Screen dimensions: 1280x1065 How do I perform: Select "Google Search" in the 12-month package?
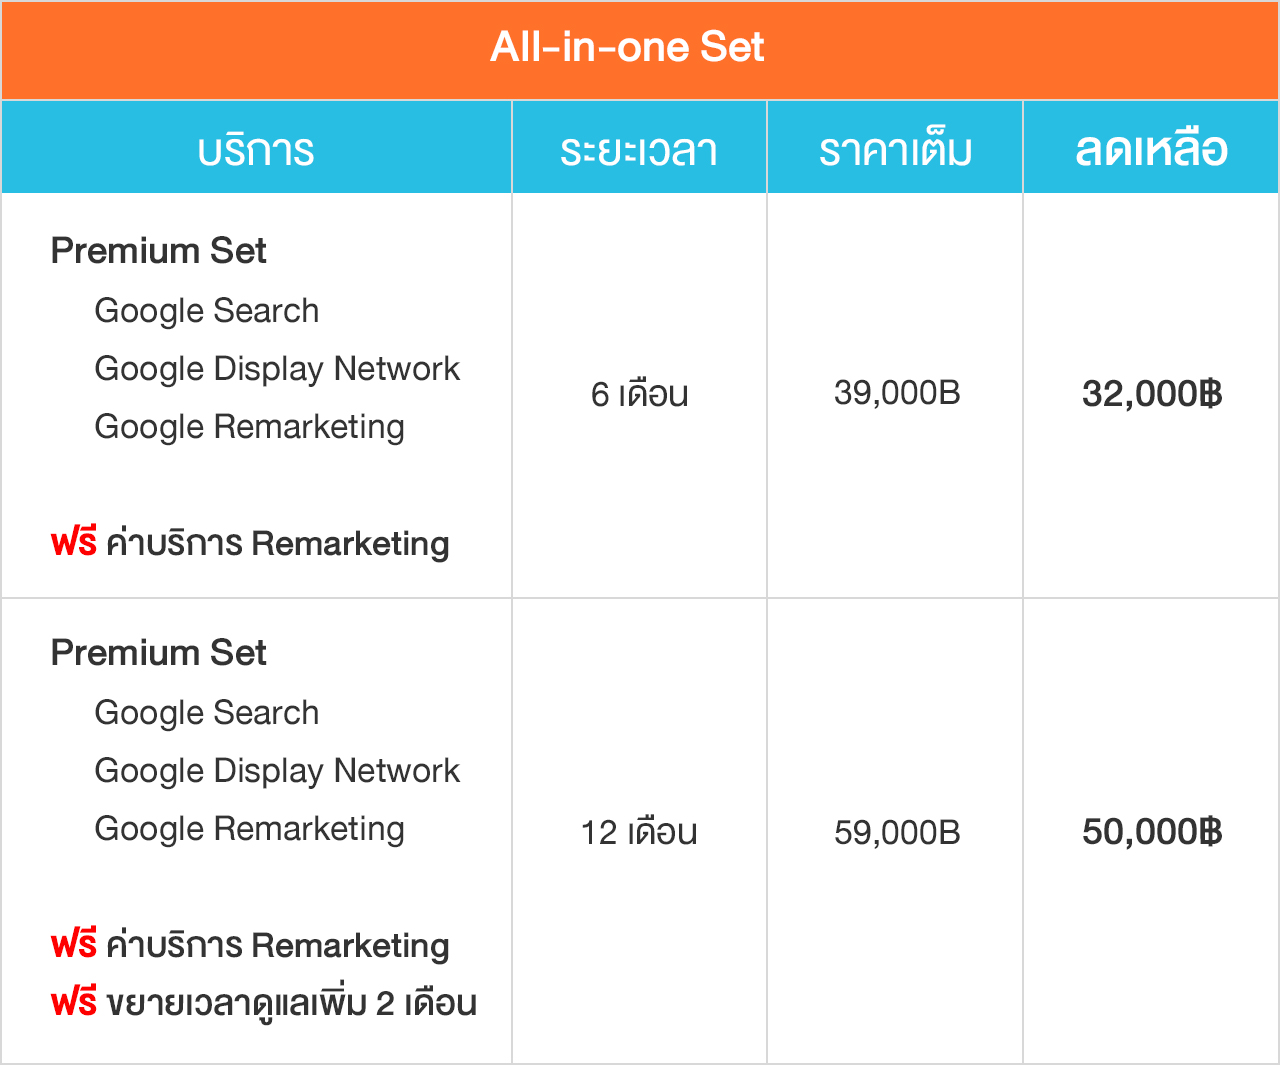[207, 713]
